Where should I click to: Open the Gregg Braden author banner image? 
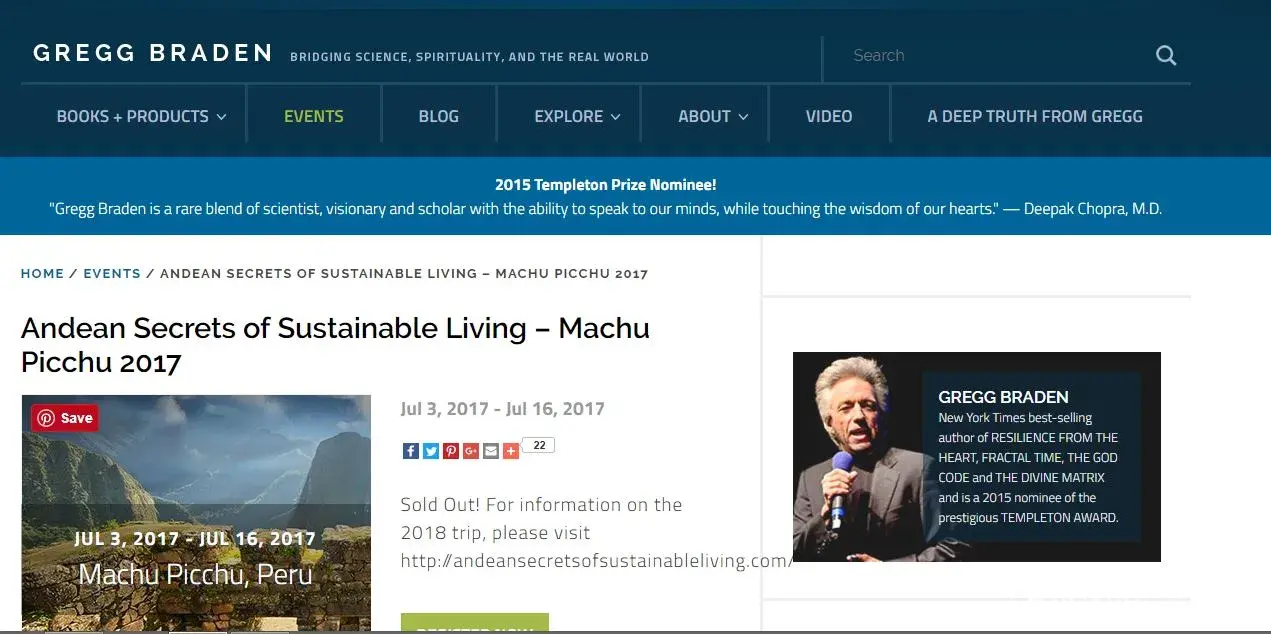click(977, 457)
